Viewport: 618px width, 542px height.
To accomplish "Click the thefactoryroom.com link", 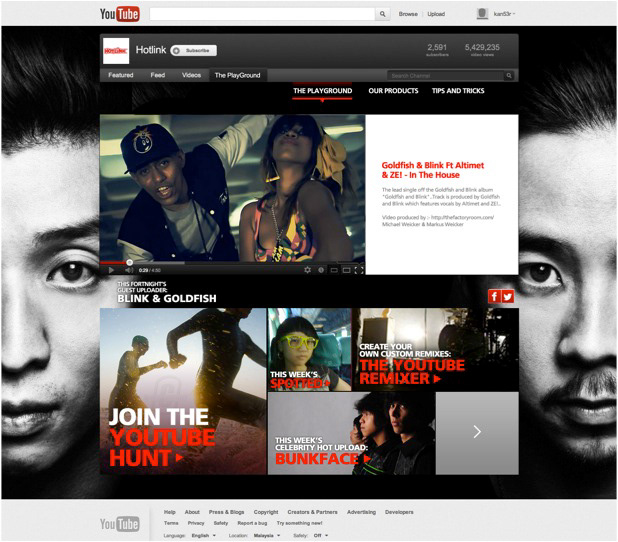I will [462, 217].
